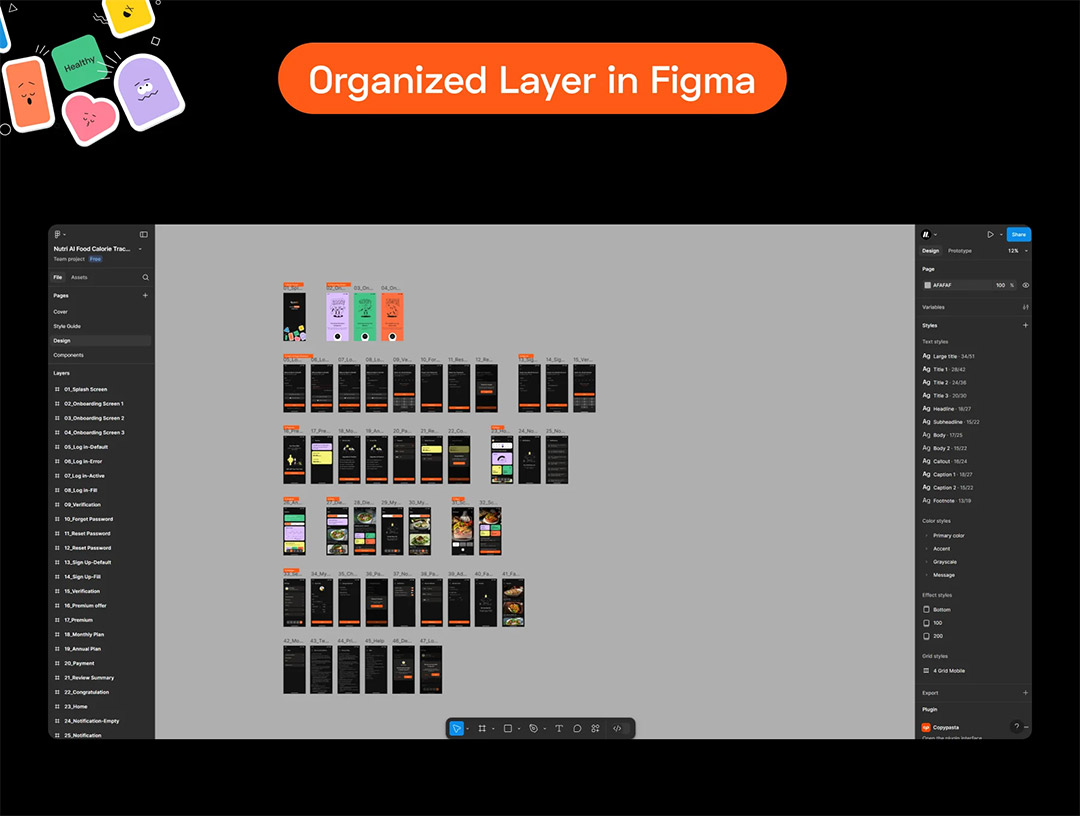
Task: Select the Comment tool
Action: click(x=577, y=729)
